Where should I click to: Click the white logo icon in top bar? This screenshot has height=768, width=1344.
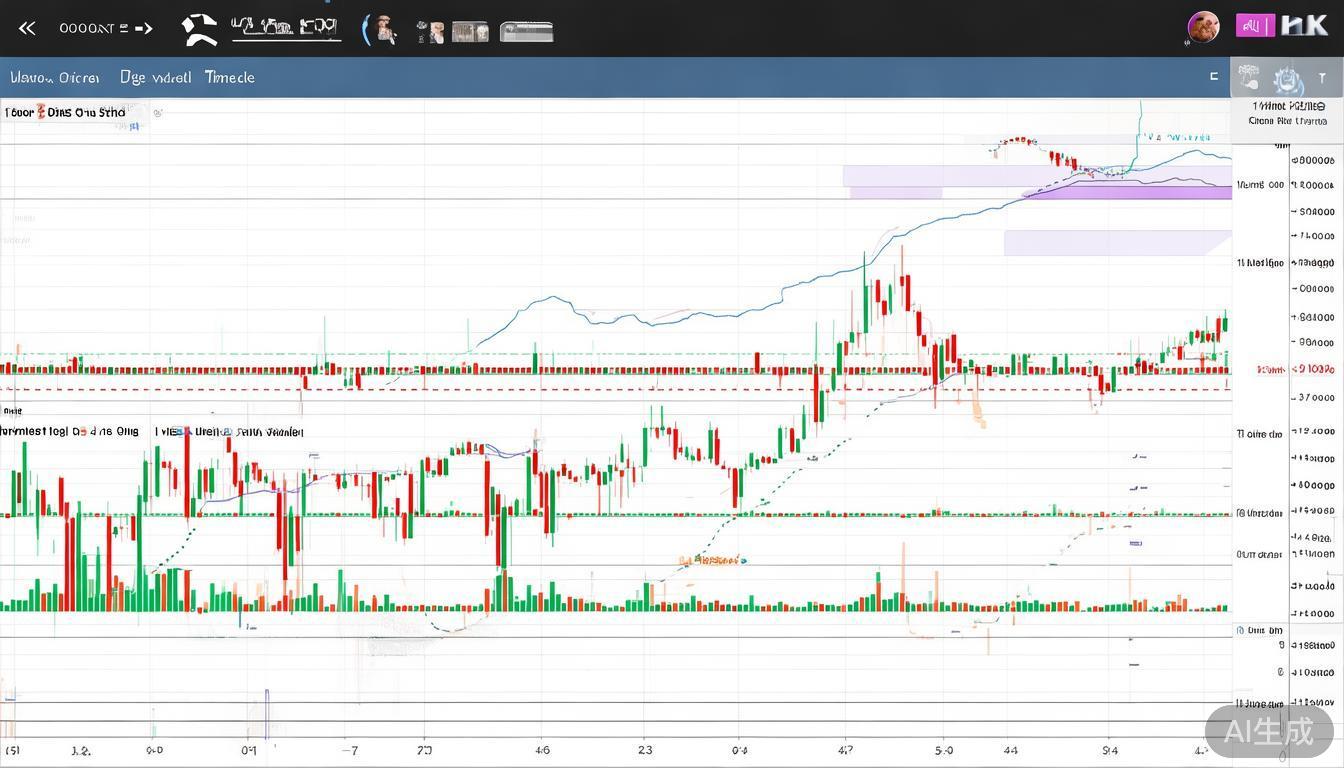pyautogui.click(x=199, y=29)
